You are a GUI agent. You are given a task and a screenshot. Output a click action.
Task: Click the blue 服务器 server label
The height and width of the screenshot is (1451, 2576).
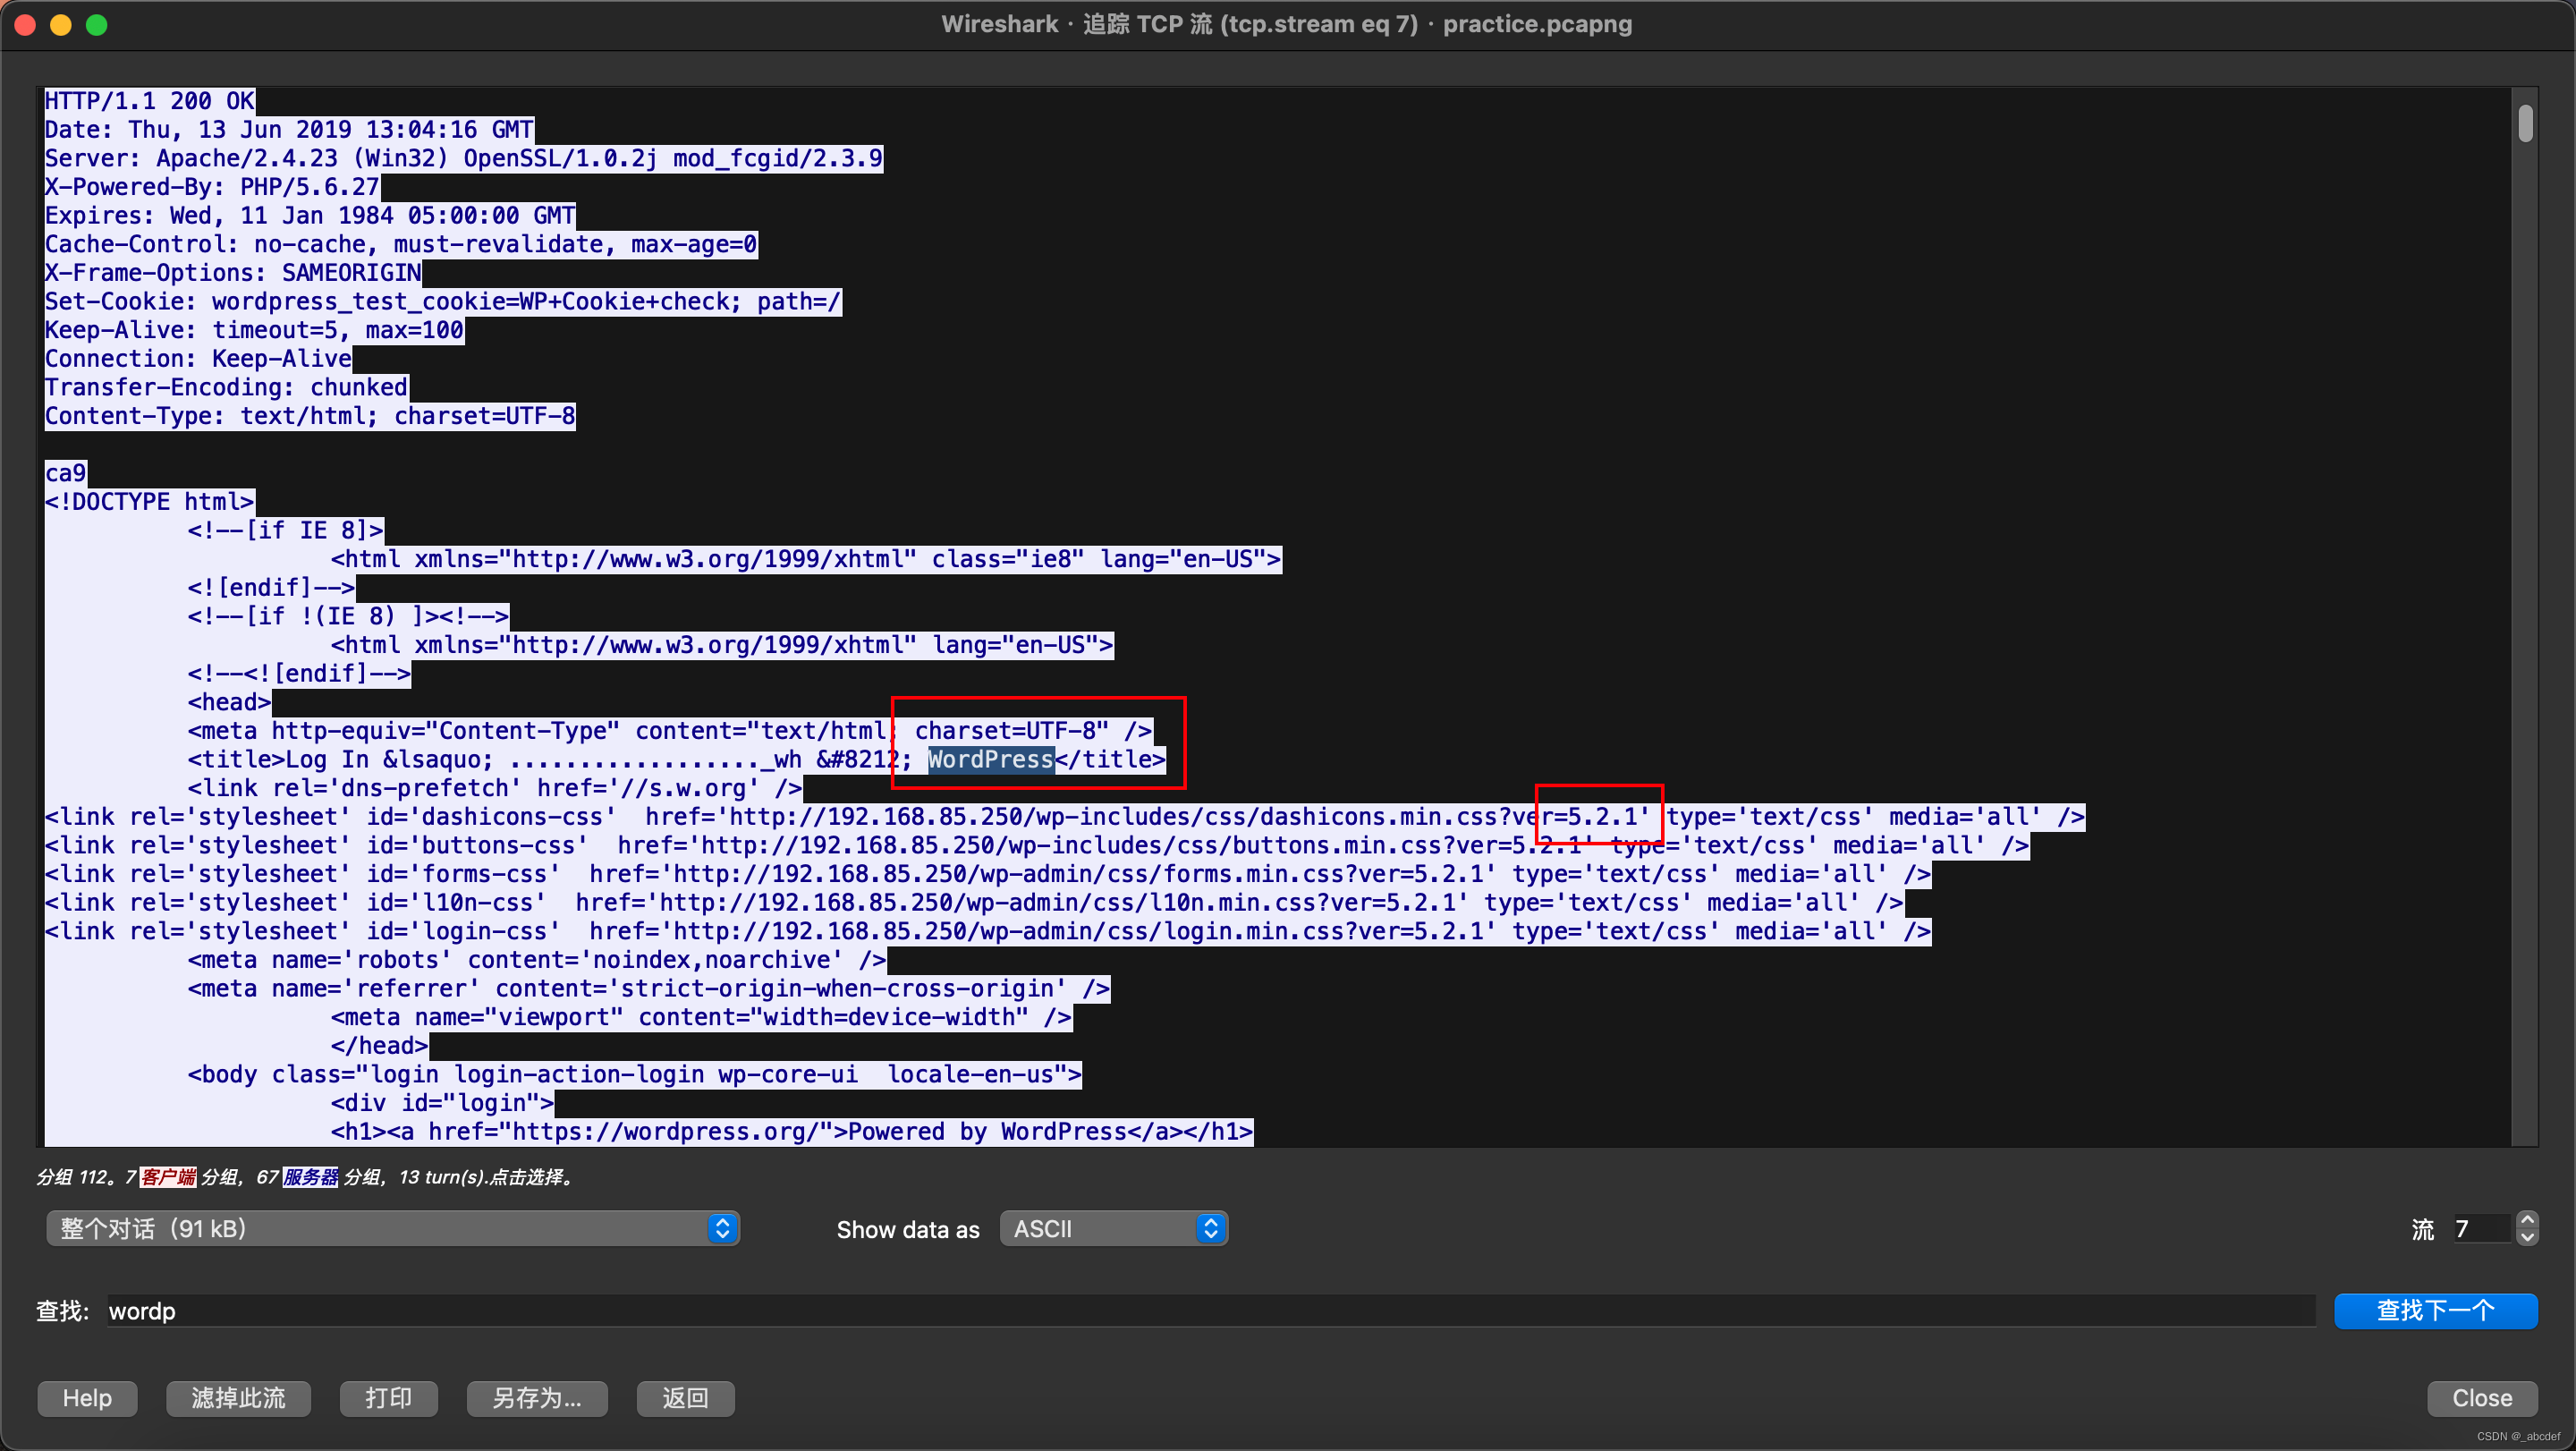coord(311,1177)
